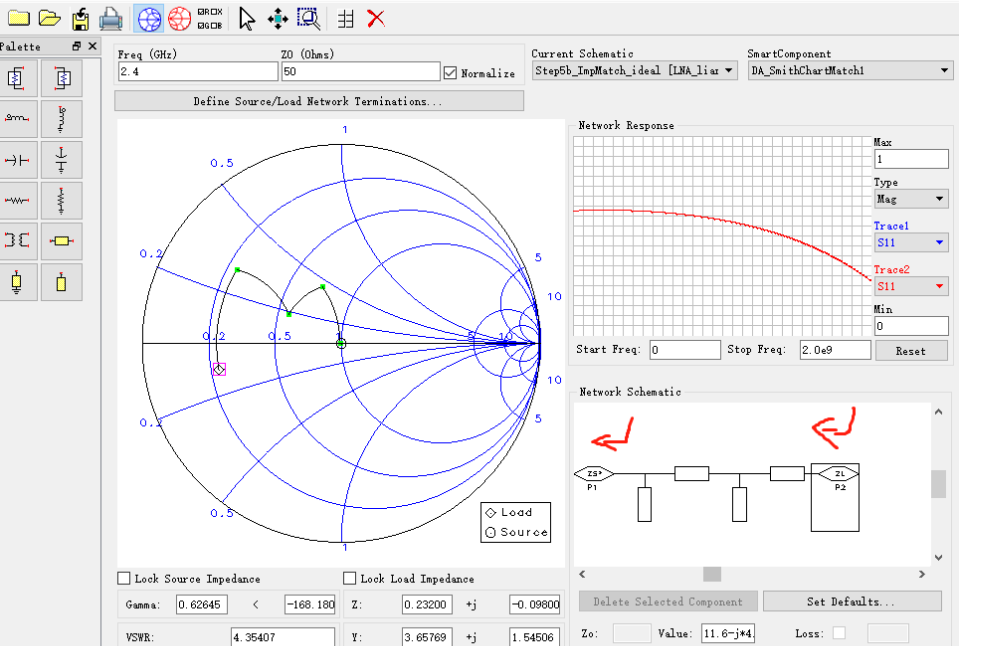
Task: Click the horizontal scrollbar thumb in Network Schematic
Action: [712, 574]
